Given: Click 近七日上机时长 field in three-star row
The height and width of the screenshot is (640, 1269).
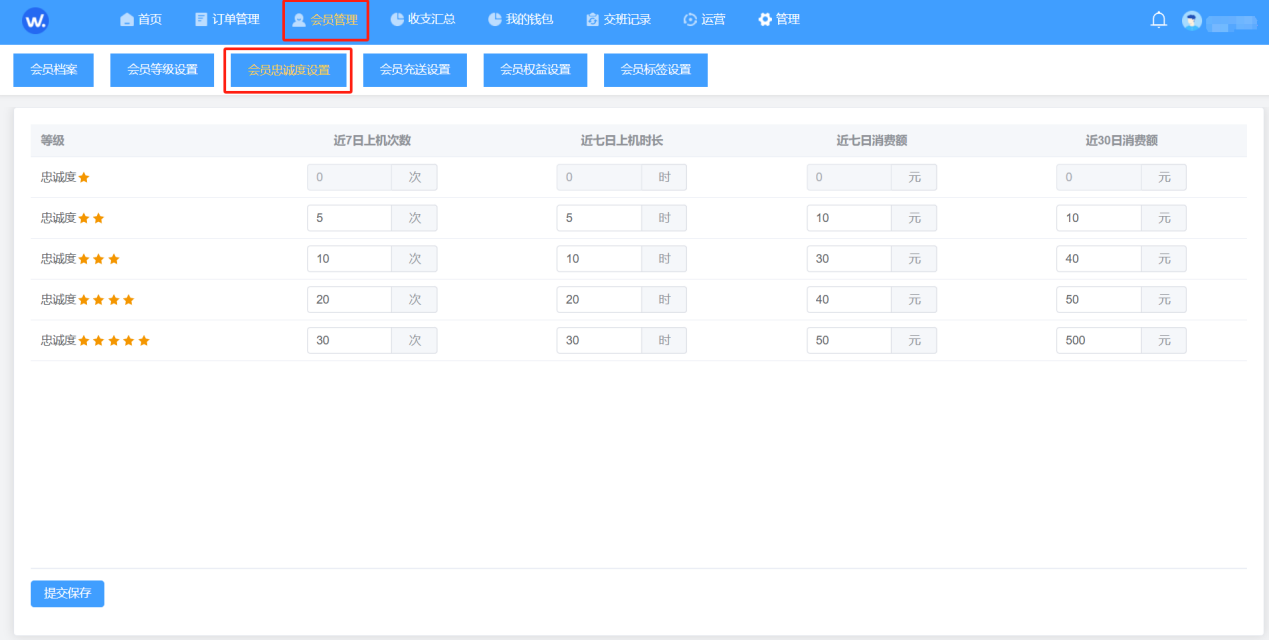Looking at the screenshot, I should [x=599, y=259].
